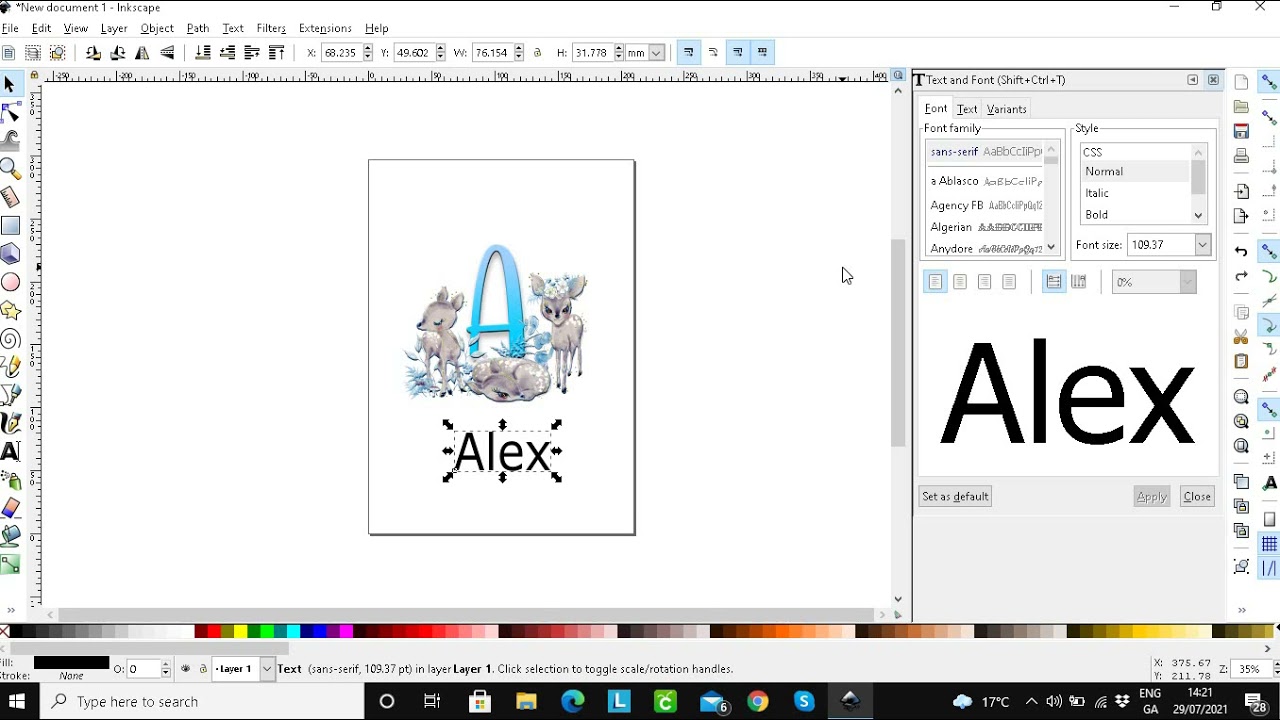This screenshot has width=1280, height=720.
Task: Switch to the Text tab
Action: coord(967,109)
